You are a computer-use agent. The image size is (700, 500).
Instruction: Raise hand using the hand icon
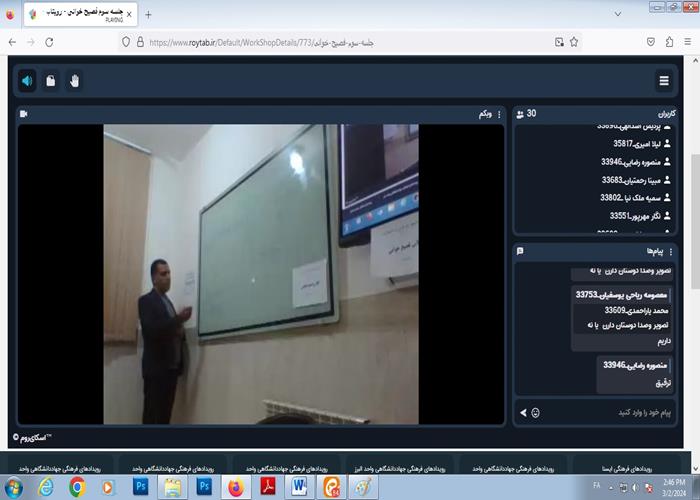pos(75,81)
